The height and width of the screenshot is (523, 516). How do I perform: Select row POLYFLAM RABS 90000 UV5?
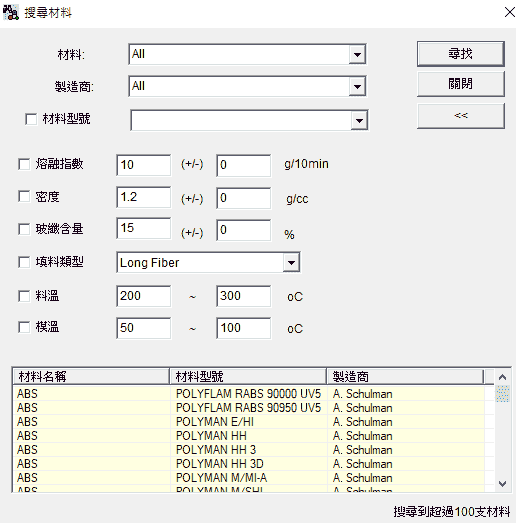[x=248, y=394]
